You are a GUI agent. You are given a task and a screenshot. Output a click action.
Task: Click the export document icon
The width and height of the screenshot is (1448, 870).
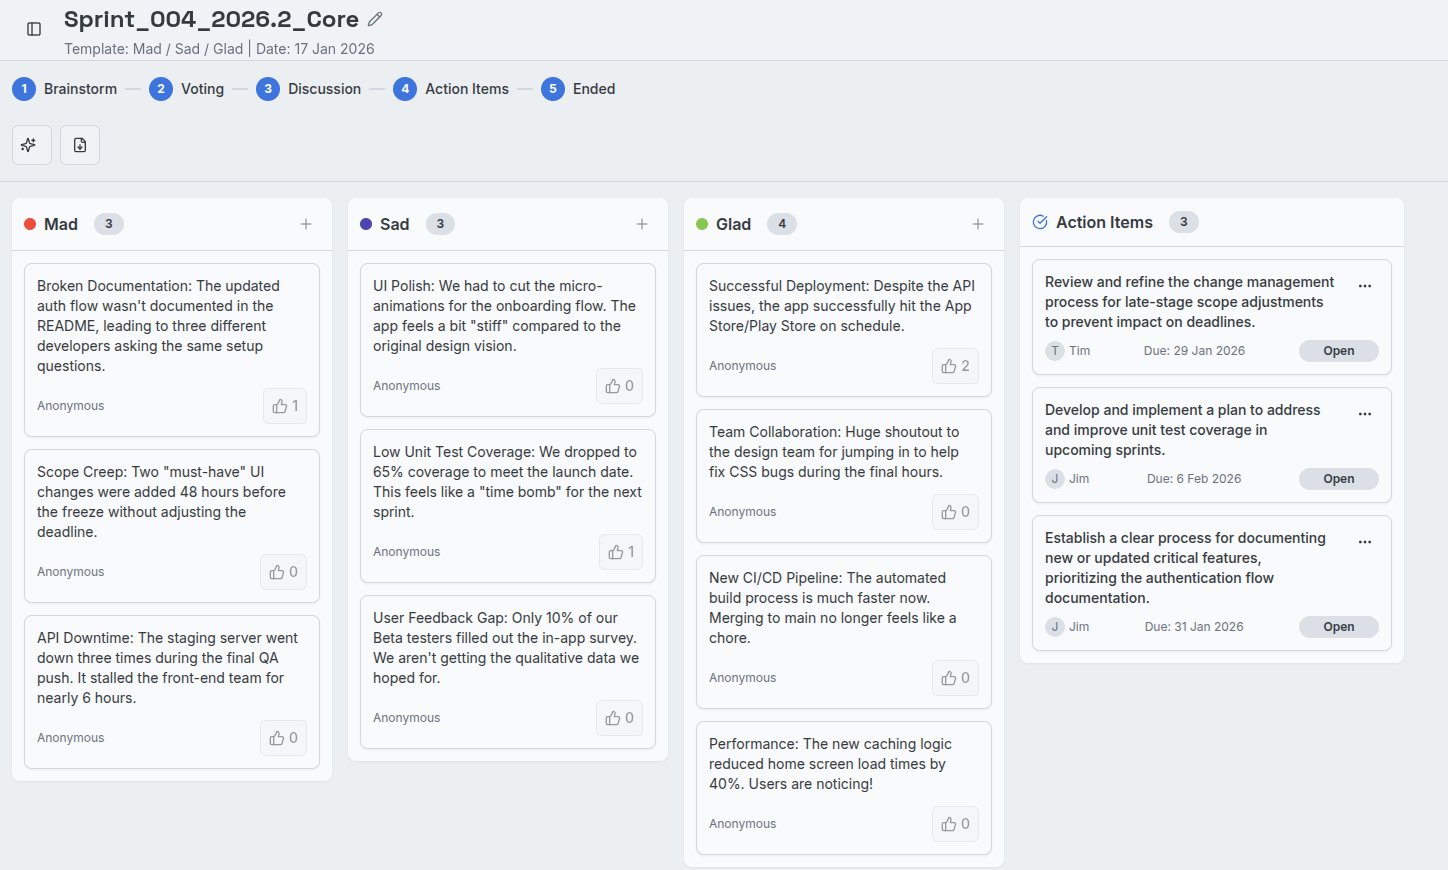pyautogui.click(x=79, y=145)
